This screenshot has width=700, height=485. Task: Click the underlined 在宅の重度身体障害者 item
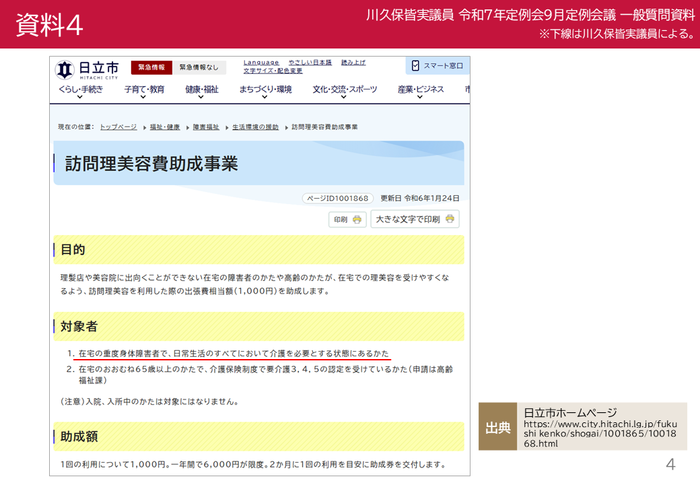click(233, 354)
